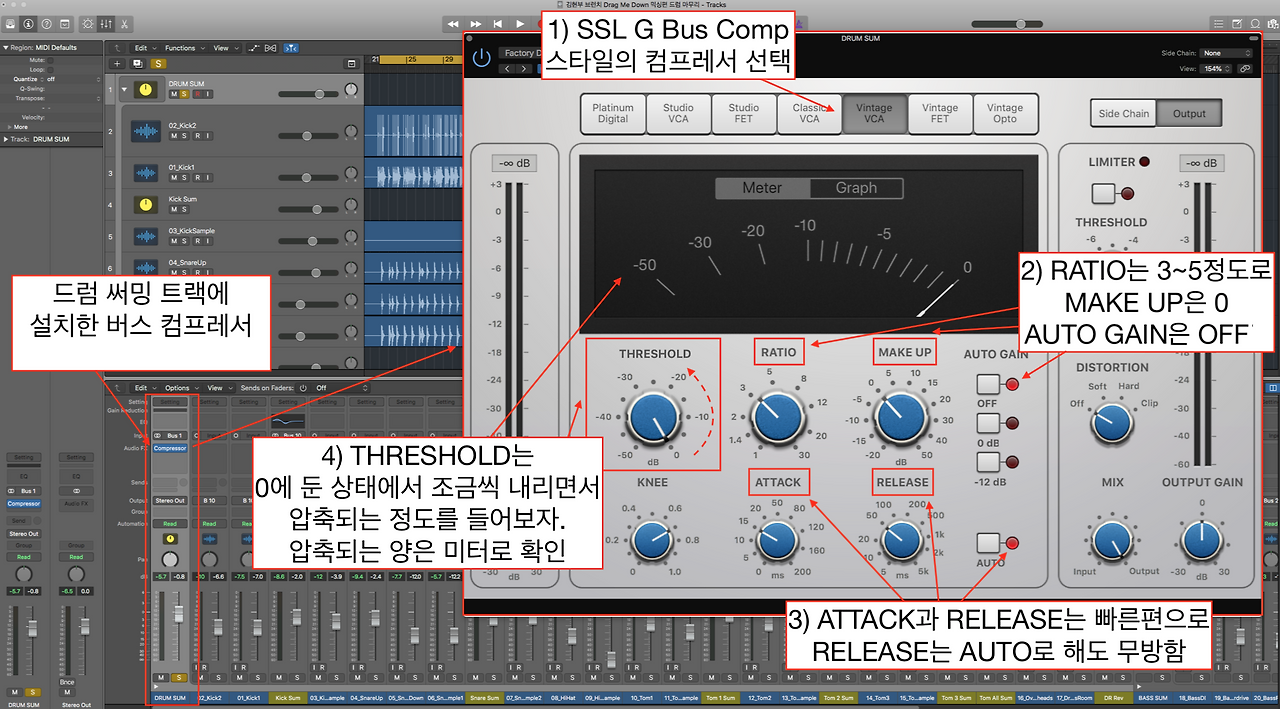Click the link icon in Compressor header
This screenshot has width=1280, height=709.
point(1245,69)
